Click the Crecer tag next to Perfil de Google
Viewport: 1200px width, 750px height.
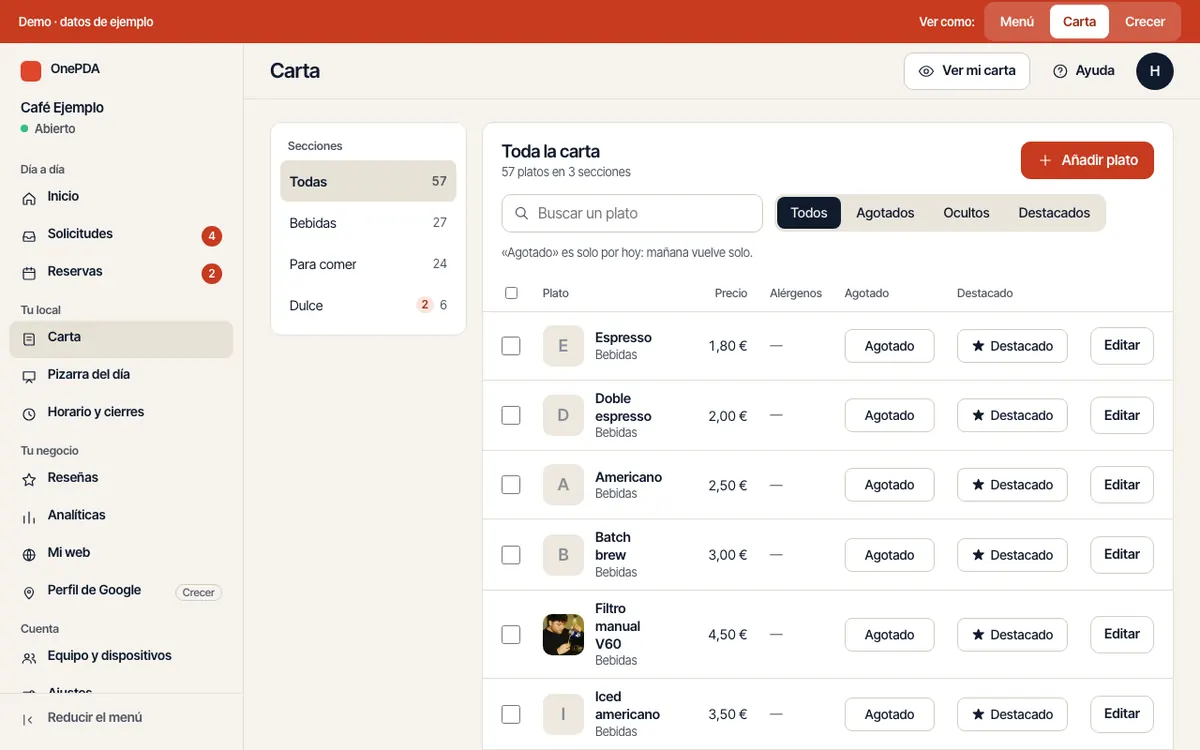click(x=198, y=593)
